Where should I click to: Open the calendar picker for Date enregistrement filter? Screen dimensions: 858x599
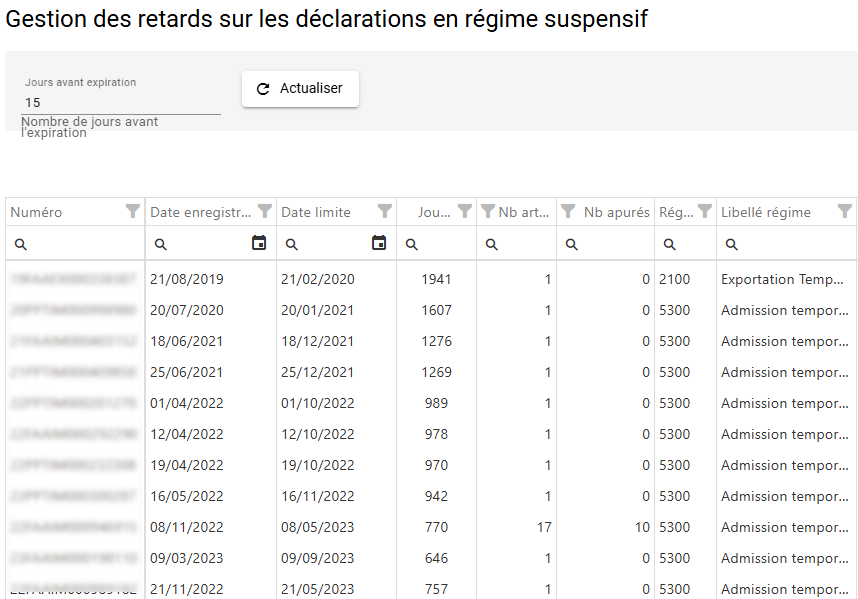(260, 243)
